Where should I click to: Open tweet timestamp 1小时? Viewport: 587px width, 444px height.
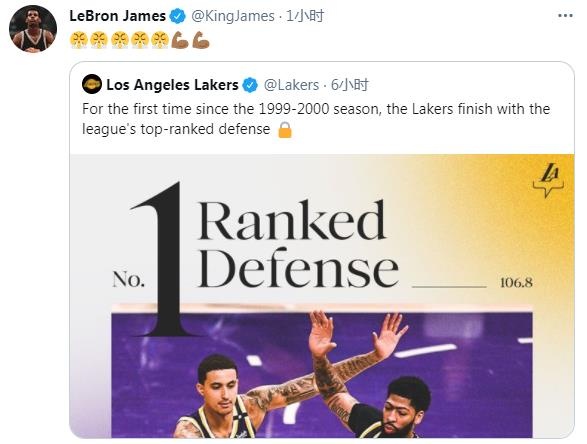tap(305, 16)
